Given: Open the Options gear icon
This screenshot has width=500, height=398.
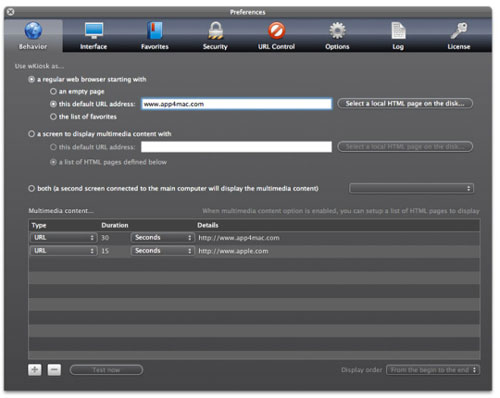Looking at the screenshot, I should 337,30.
